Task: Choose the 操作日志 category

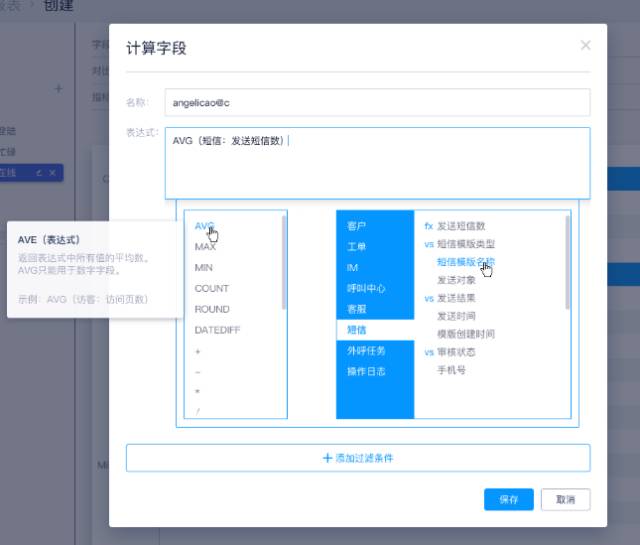Action: click(366, 371)
